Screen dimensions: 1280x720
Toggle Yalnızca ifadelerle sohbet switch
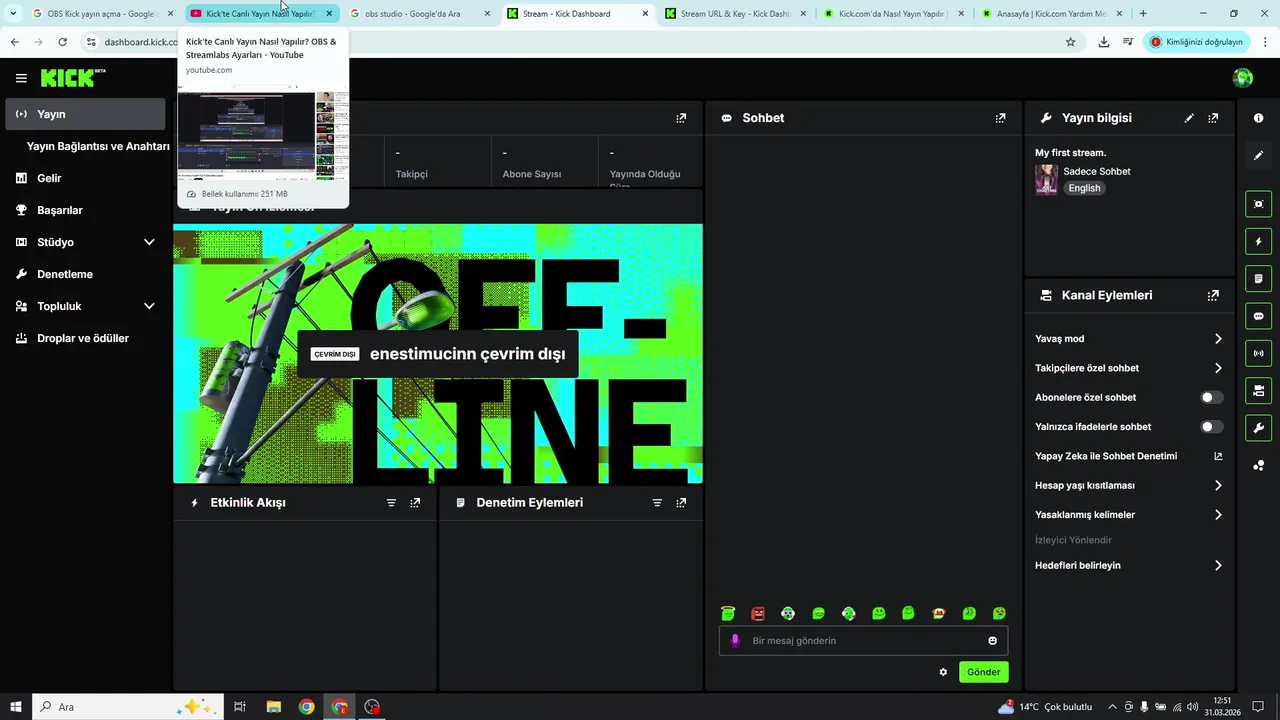[1212, 427]
